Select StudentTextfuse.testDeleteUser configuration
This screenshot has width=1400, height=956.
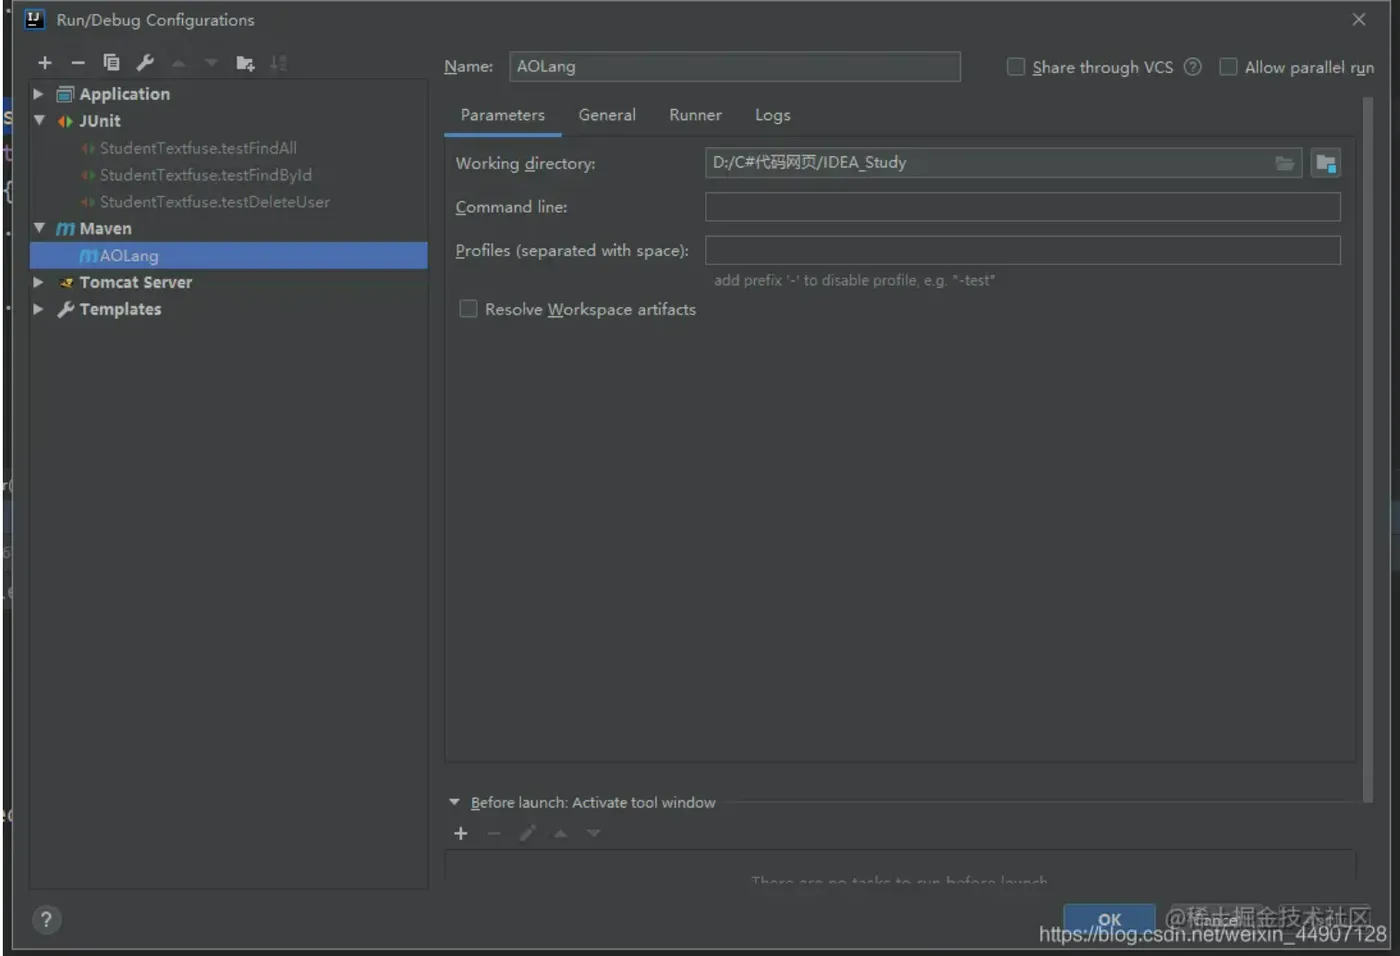(215, 202)
